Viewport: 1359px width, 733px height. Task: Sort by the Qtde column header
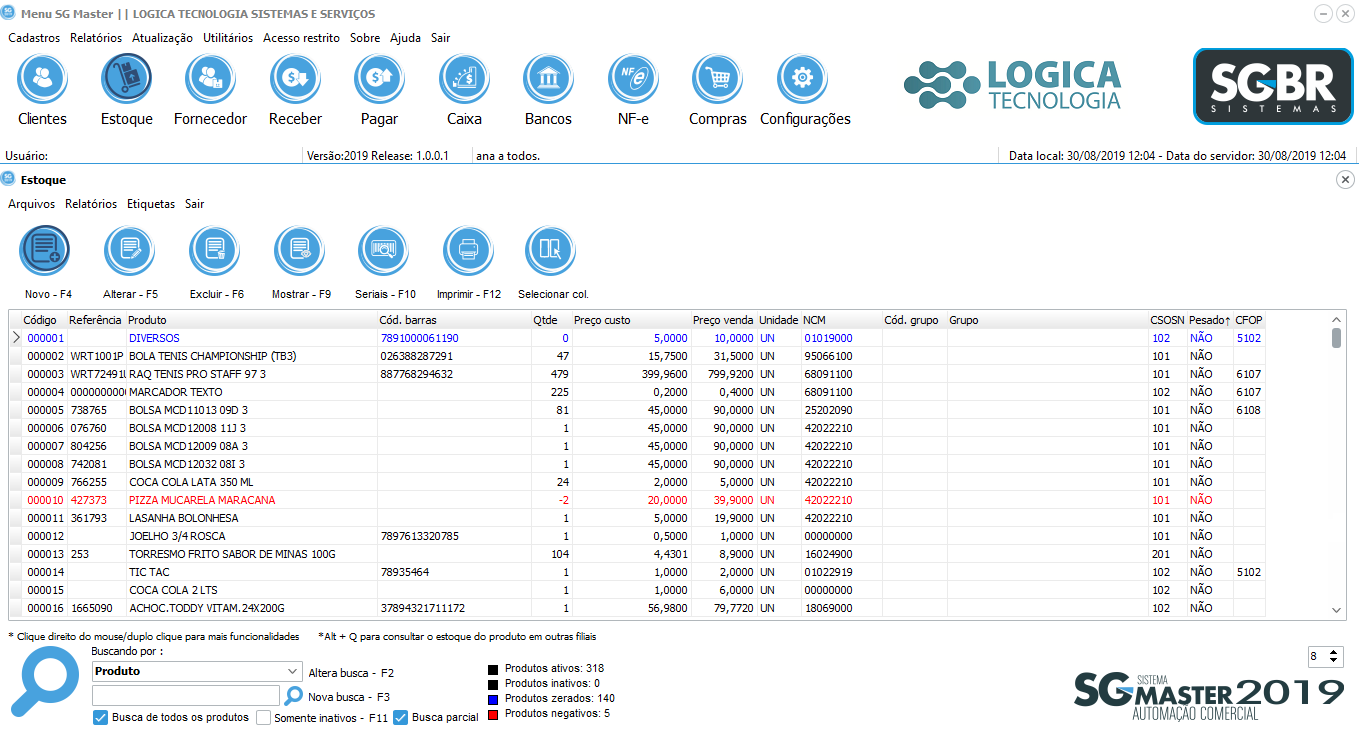[x=551, y=320]
